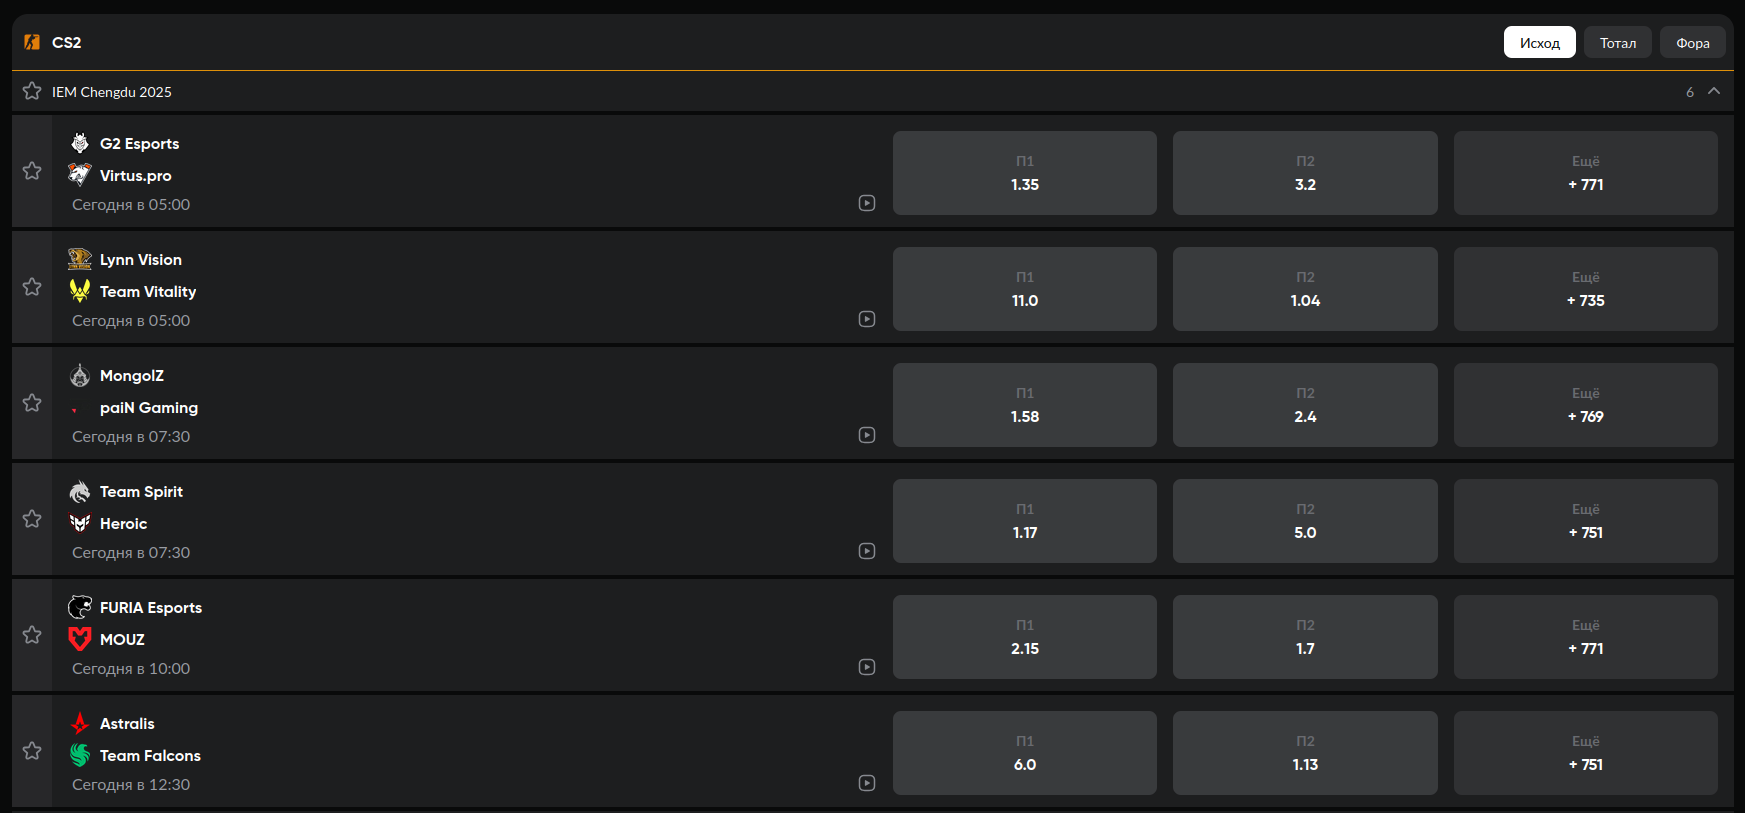The width and height of the screenshot is (1745, 813).
Task: Expand more markets (+771) for G2 Esports match
Action: 1585,173
